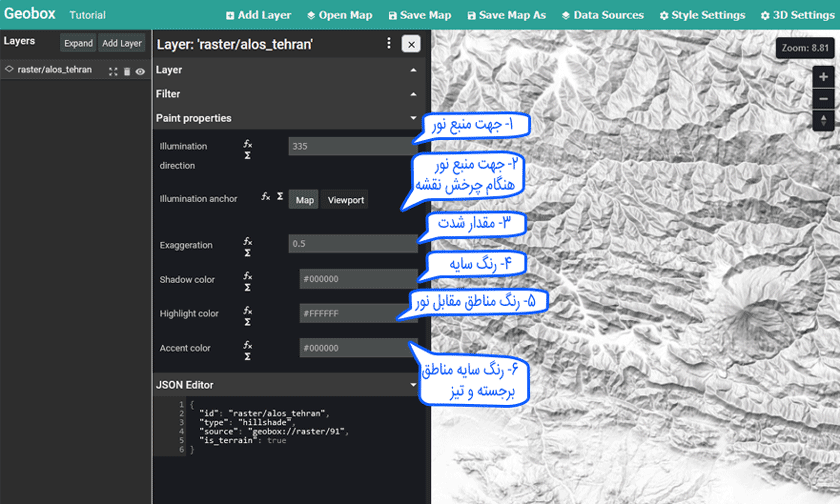This screenshot has width=840, height=504.
Task: Zoom out on the map
Action: point(823,98)
